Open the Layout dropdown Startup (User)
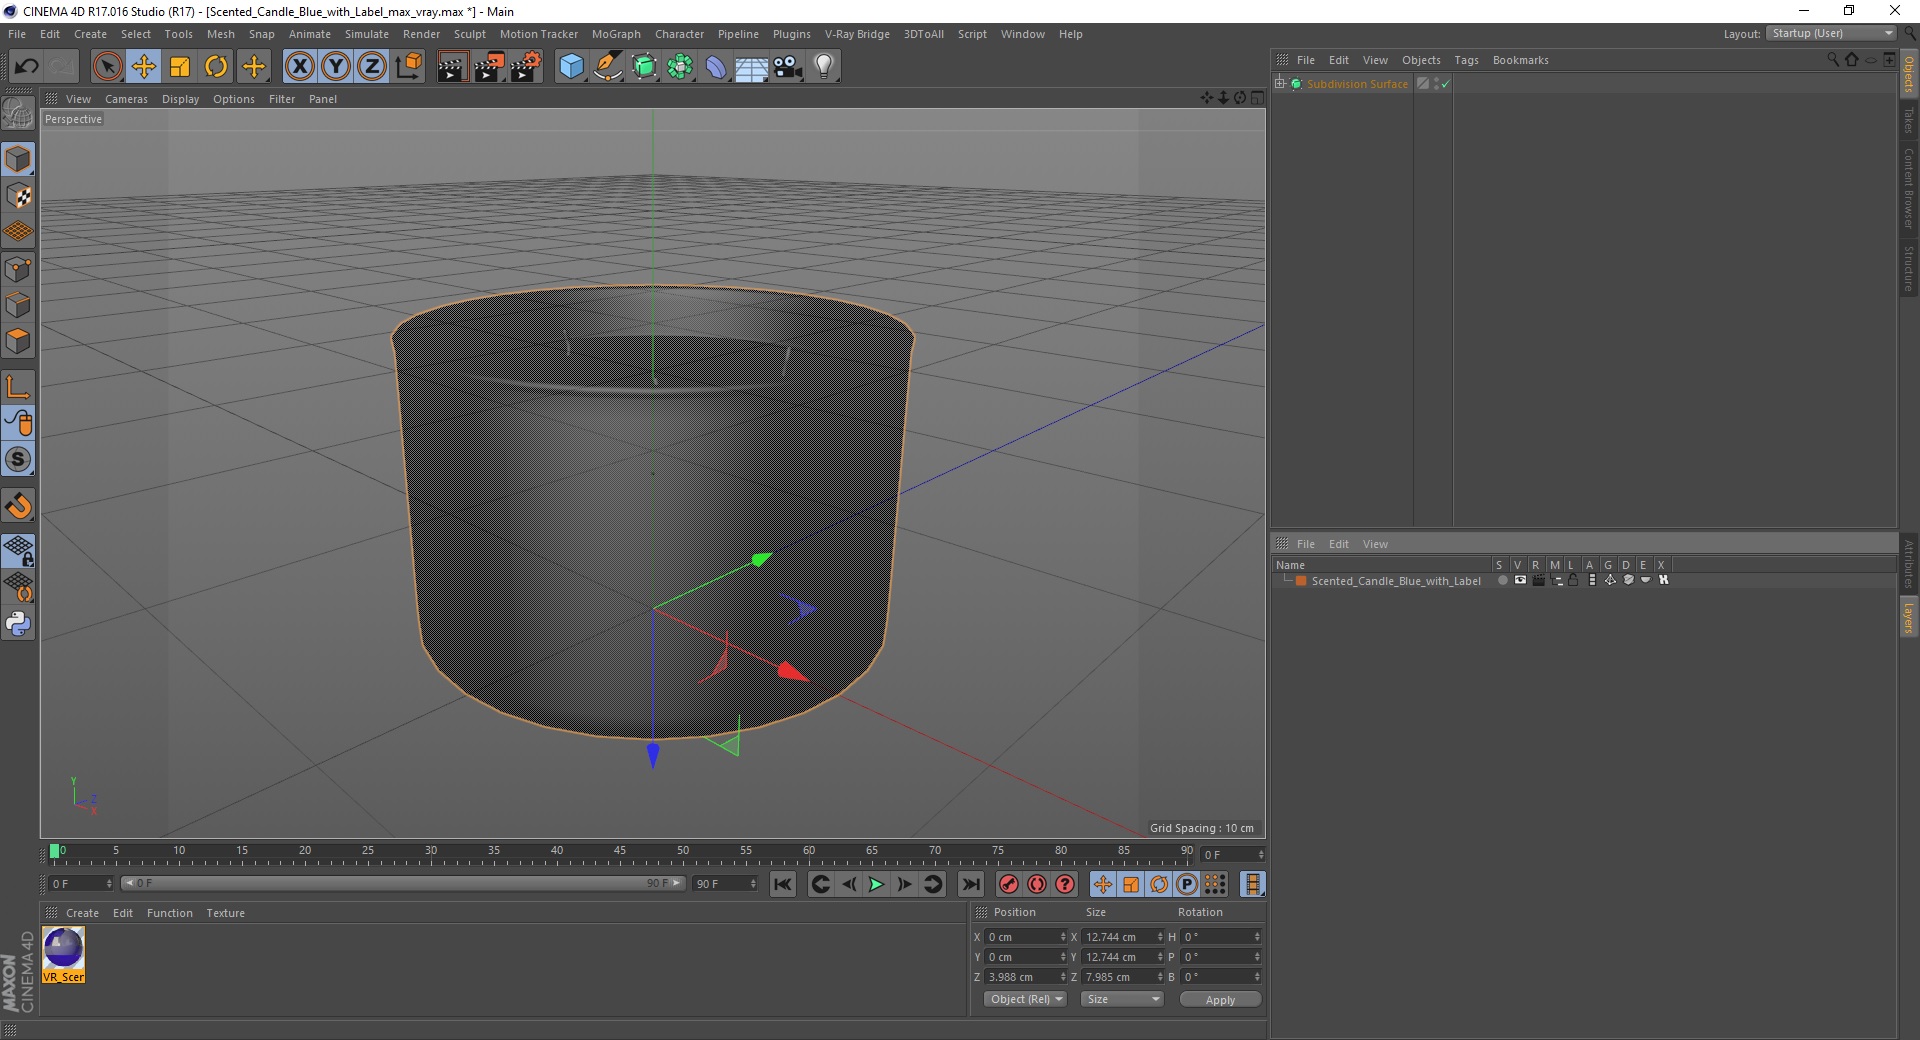1920x1040 pixels. (x=1832, y=33)
